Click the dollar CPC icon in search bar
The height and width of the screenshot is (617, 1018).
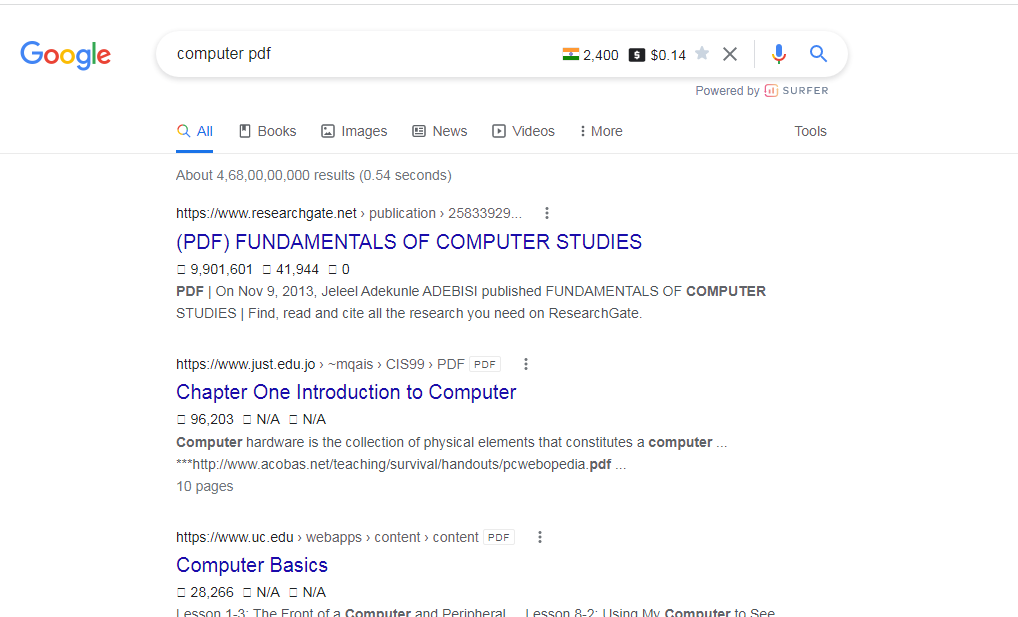(x=637, y=55)
